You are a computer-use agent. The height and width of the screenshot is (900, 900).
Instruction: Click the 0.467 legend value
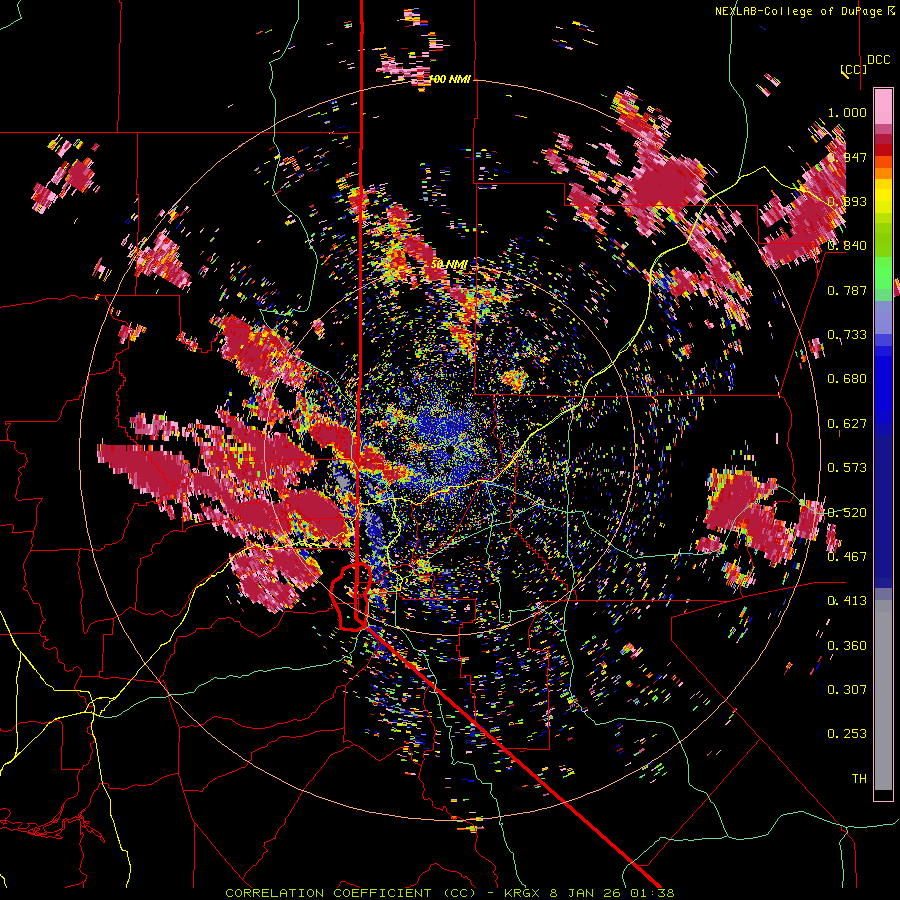(x=847, y=557)
